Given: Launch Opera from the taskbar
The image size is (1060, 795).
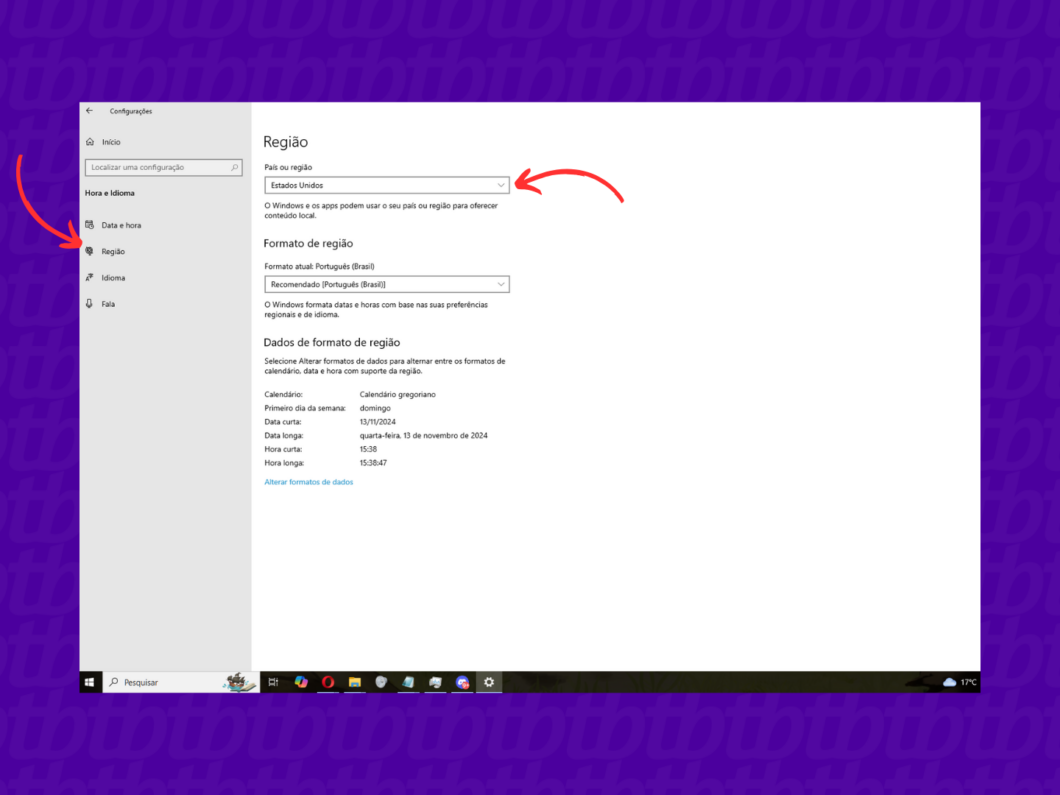Looking at the screenshot, I should (327, 682).
